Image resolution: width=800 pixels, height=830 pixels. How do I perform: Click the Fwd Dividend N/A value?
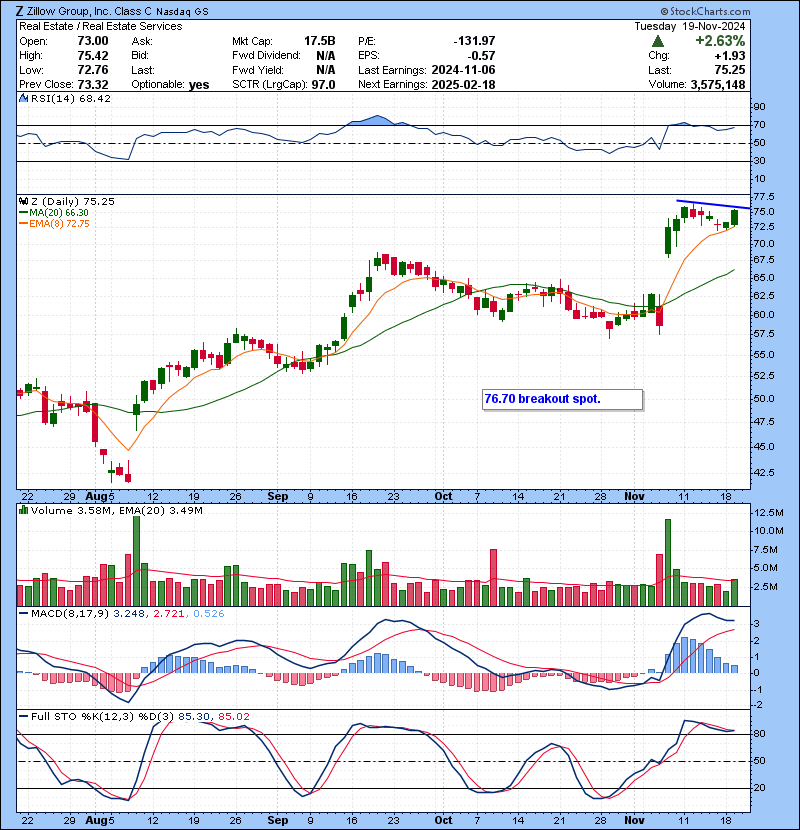(326, 56)
